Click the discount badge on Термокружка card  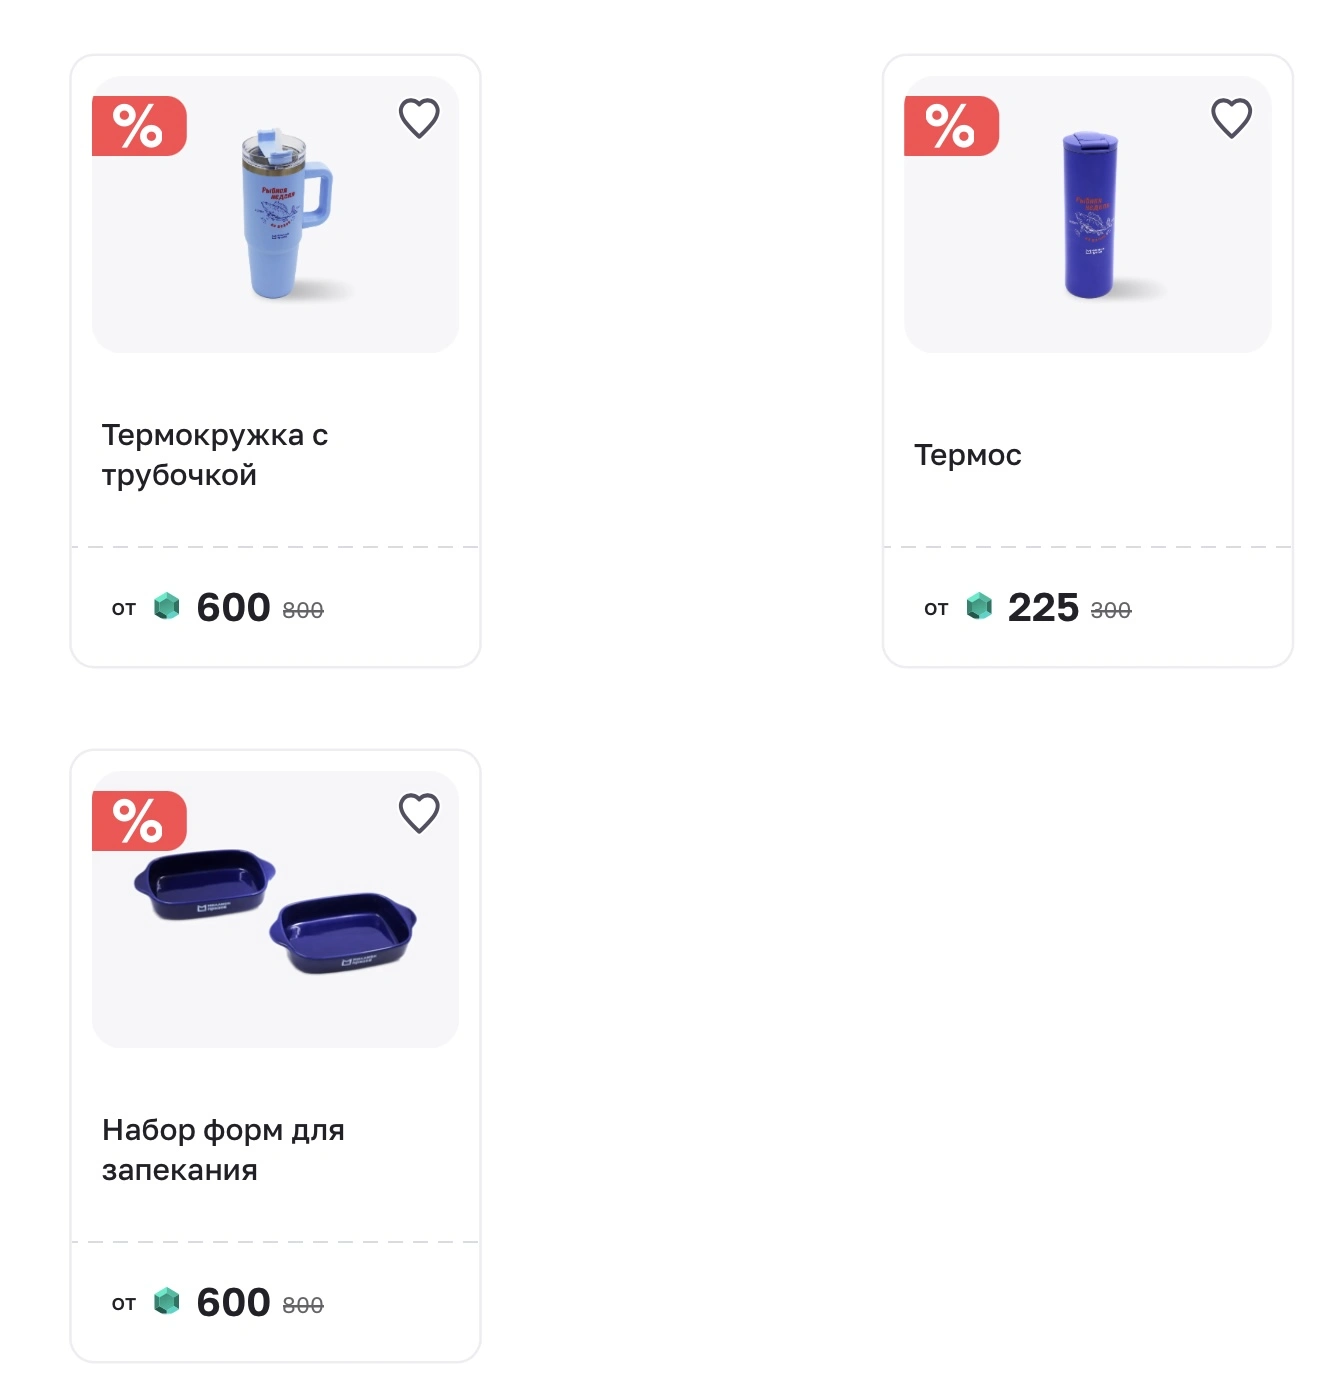coord(139,126)
